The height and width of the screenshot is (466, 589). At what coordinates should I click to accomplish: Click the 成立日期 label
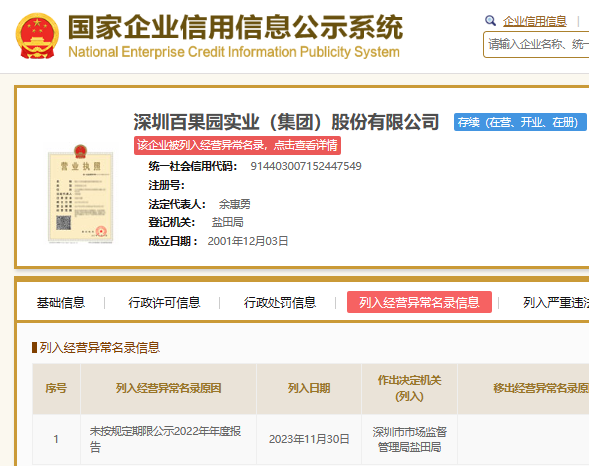click(173, 241)
